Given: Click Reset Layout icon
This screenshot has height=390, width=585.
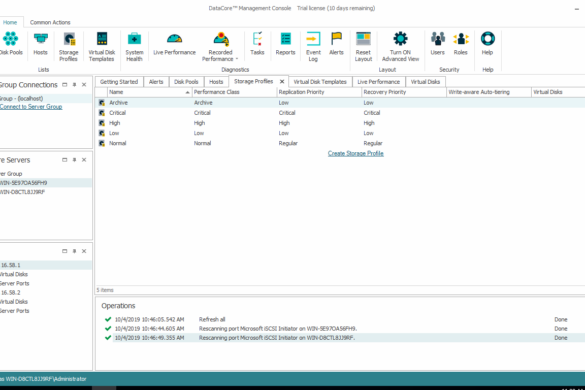Looking at the screenshot, I should pyautogui.click(x=363, y=46).
